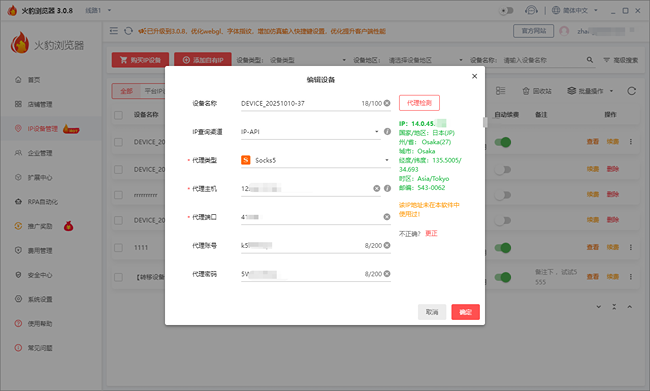Click the 官方网站 button
The image size is (650, 391).
tap(533, 31)
